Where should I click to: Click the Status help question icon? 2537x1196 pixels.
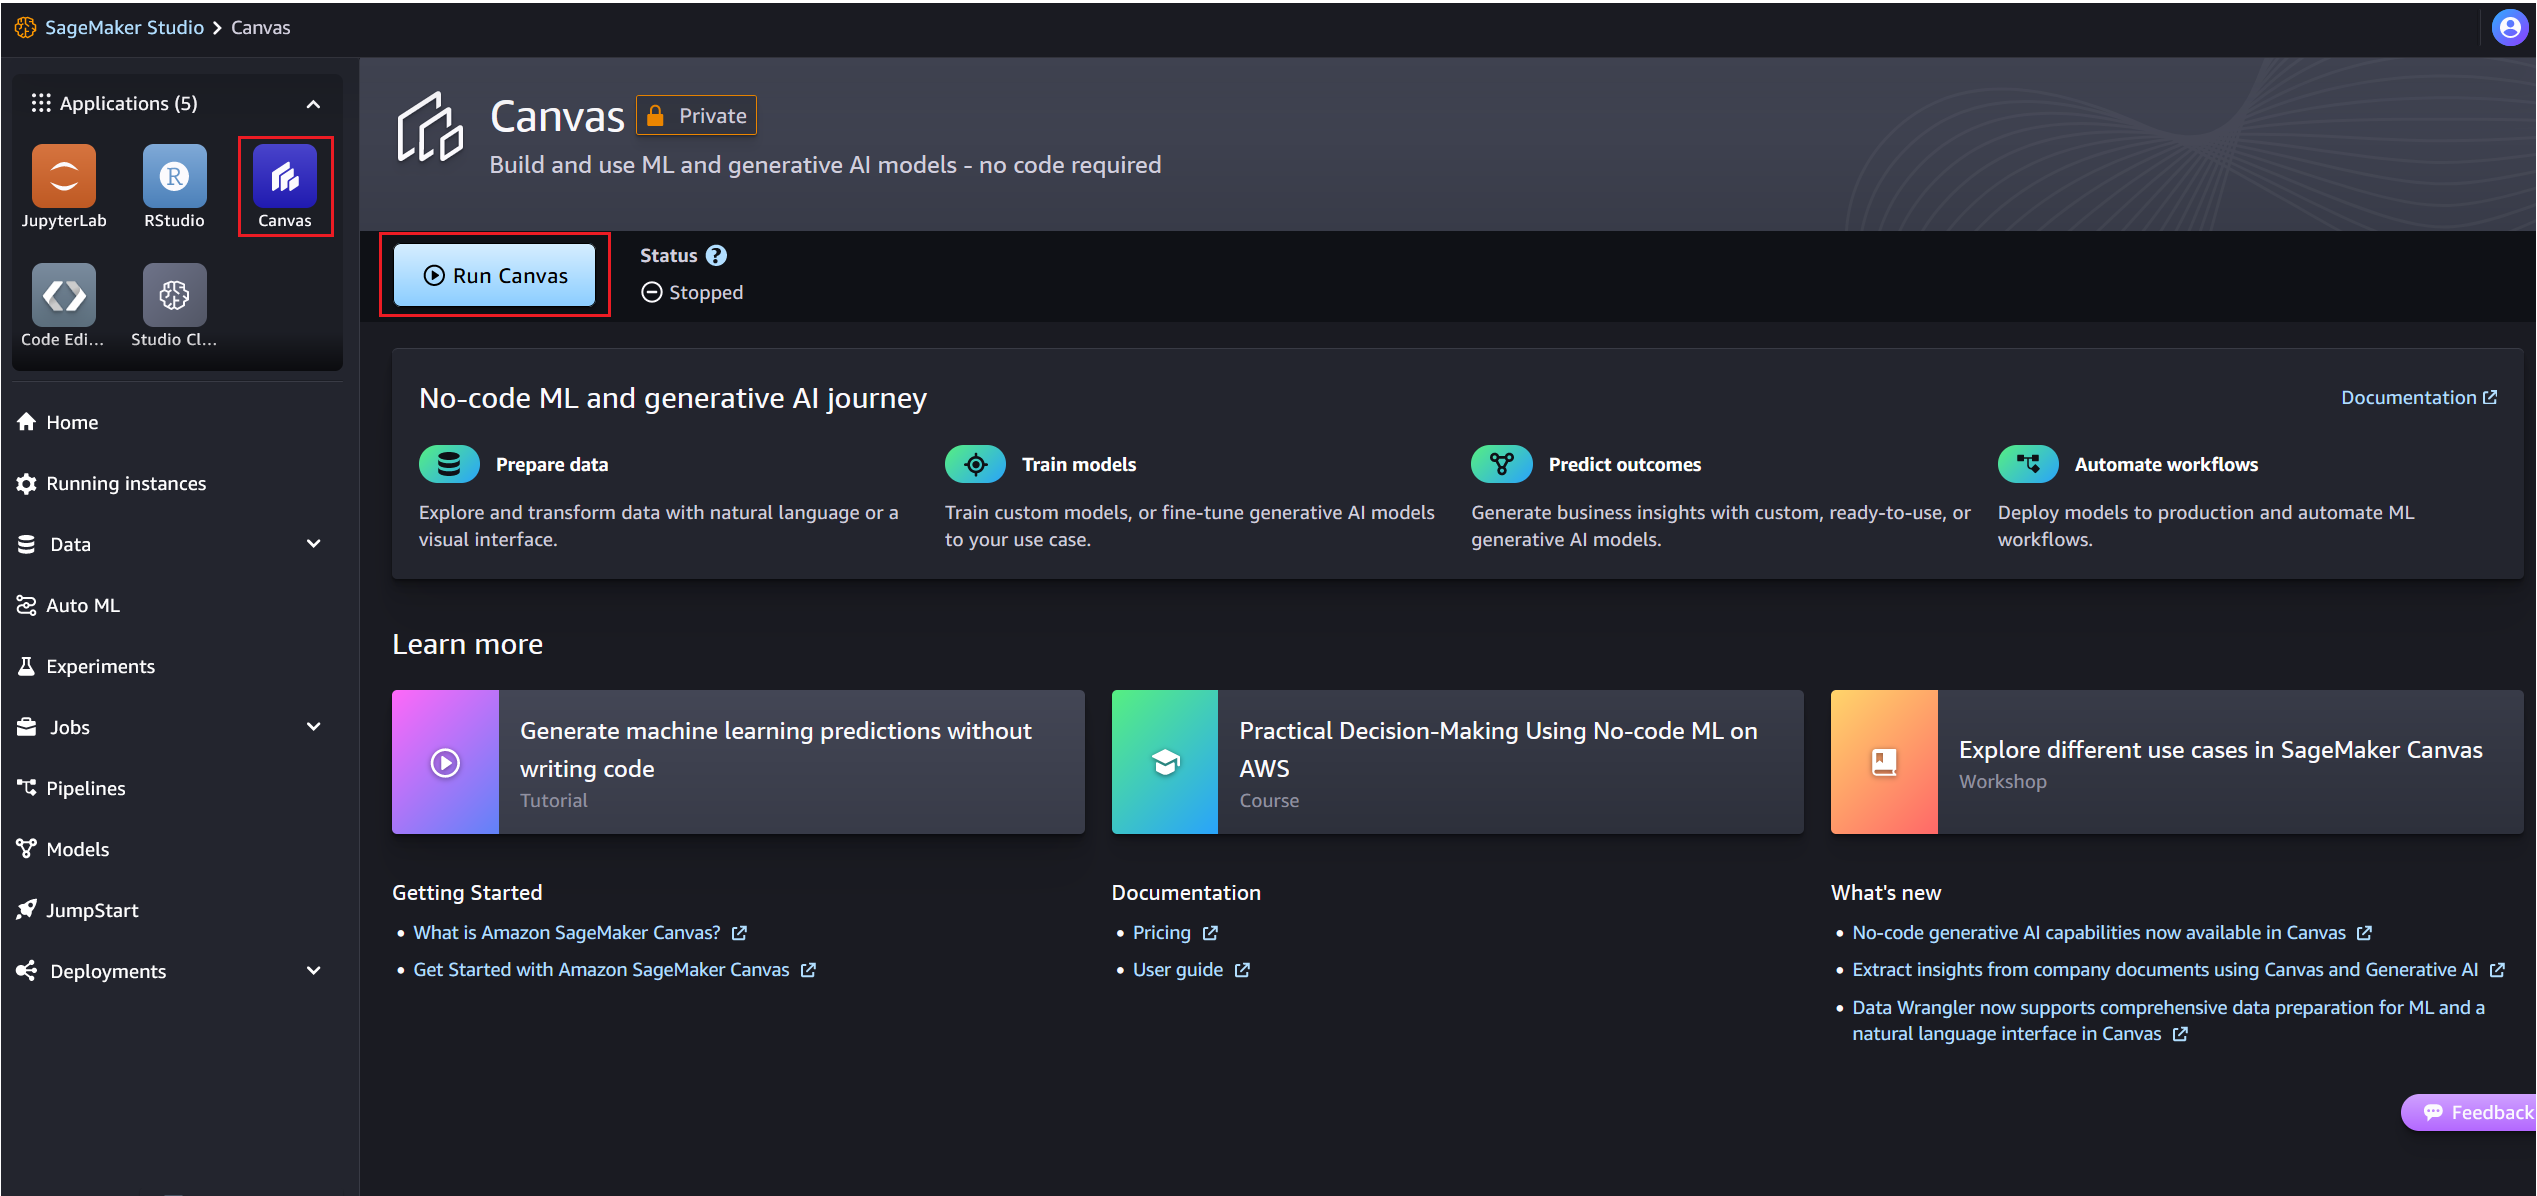716,256
